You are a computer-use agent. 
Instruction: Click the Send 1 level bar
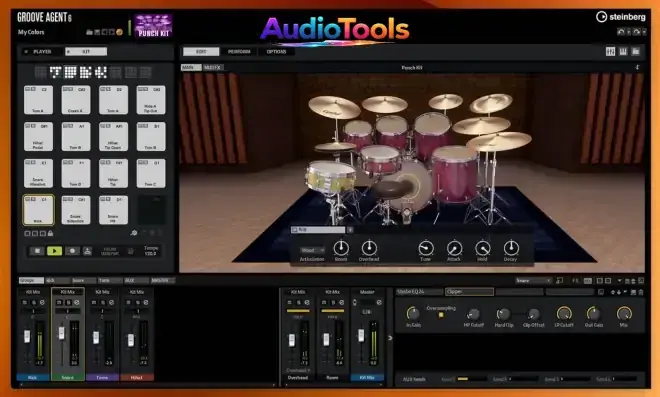coord(471,379)
